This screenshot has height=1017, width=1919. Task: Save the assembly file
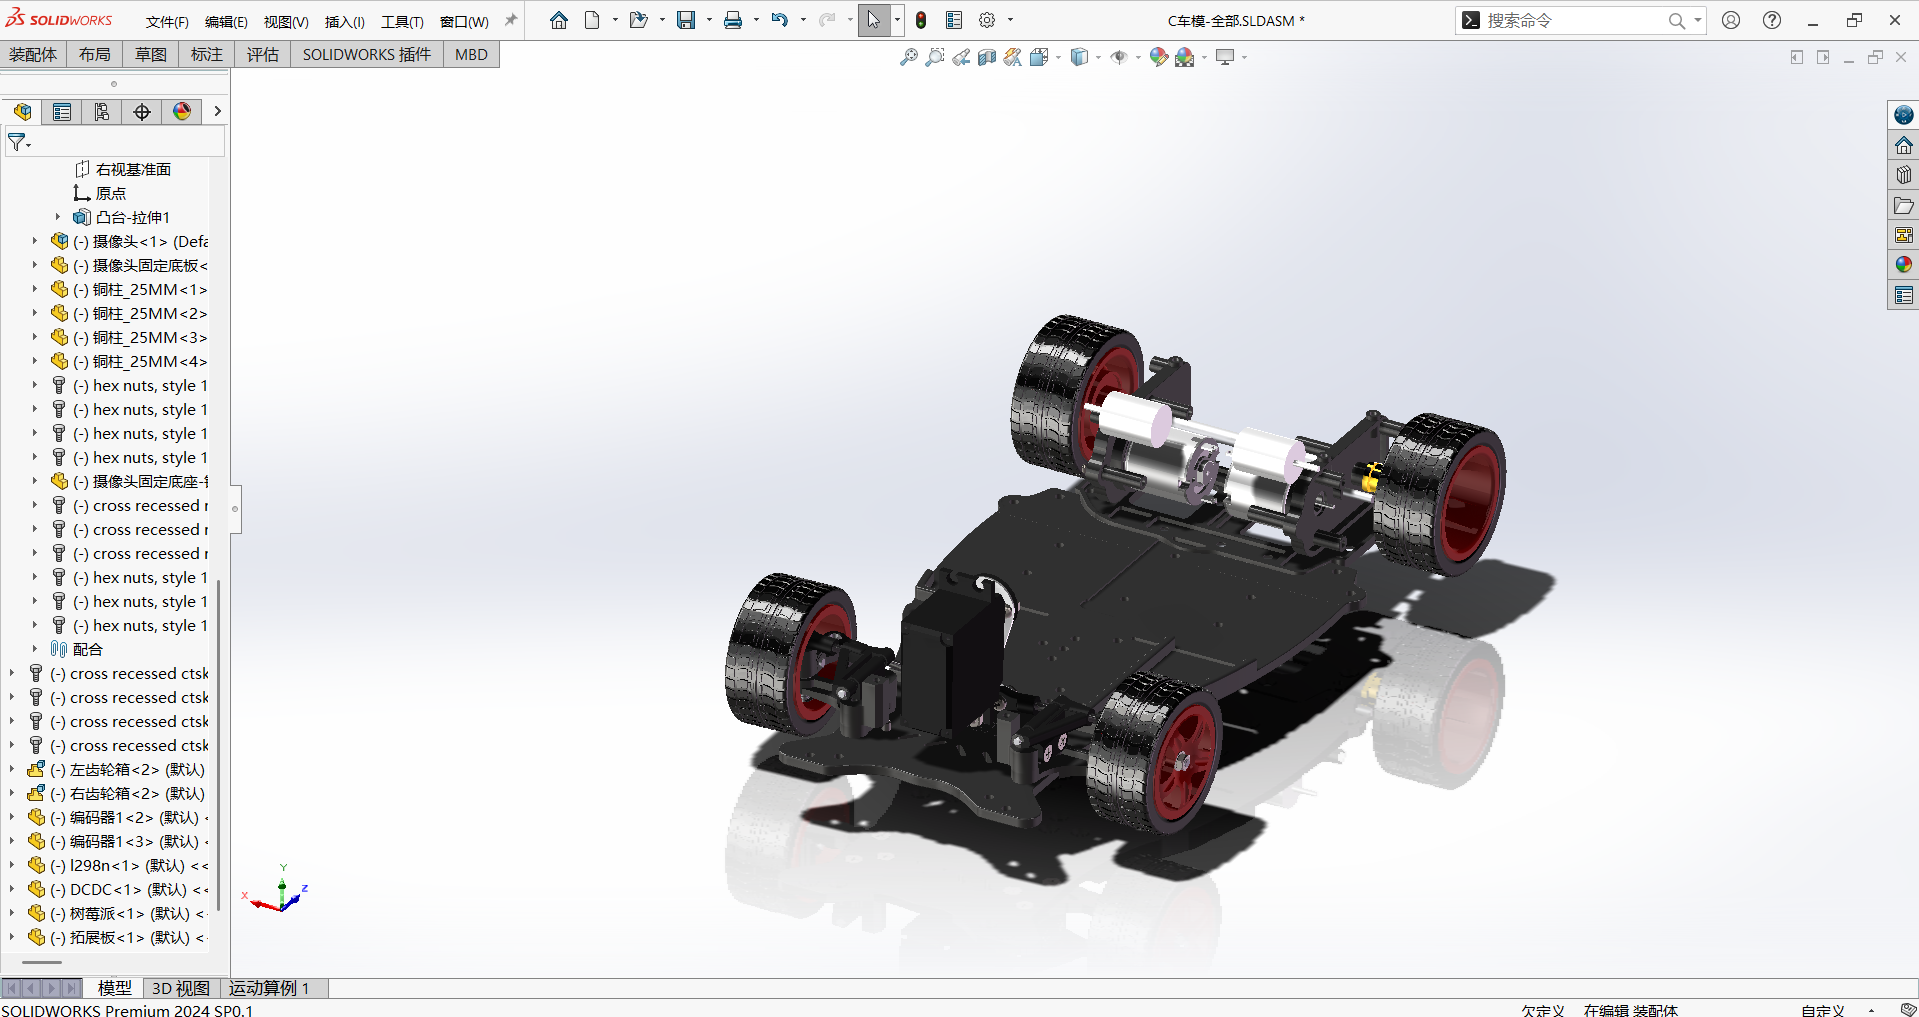[686, 20]
